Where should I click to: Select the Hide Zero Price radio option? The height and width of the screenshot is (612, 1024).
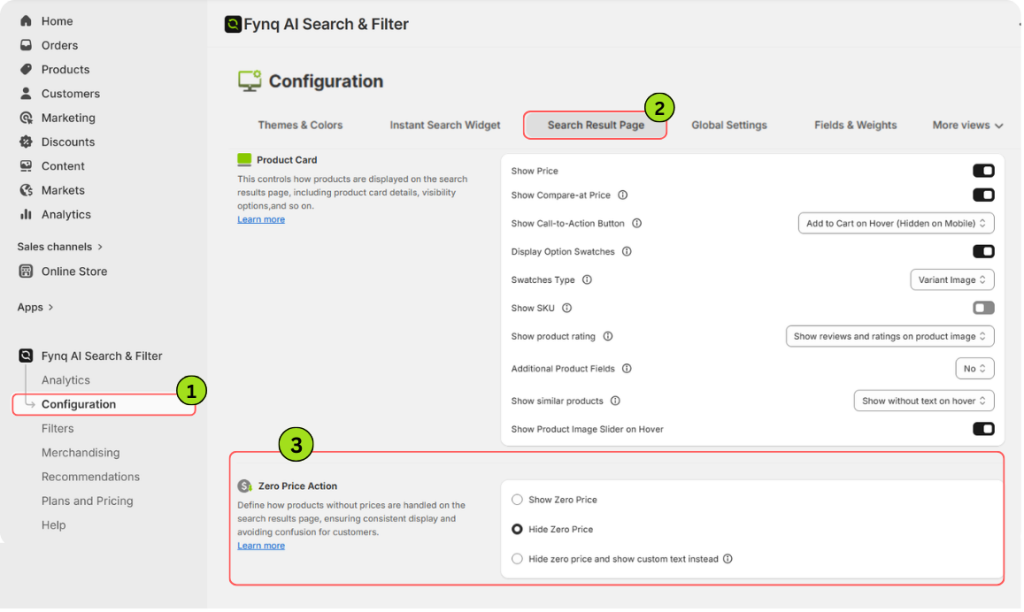[517, 529]
